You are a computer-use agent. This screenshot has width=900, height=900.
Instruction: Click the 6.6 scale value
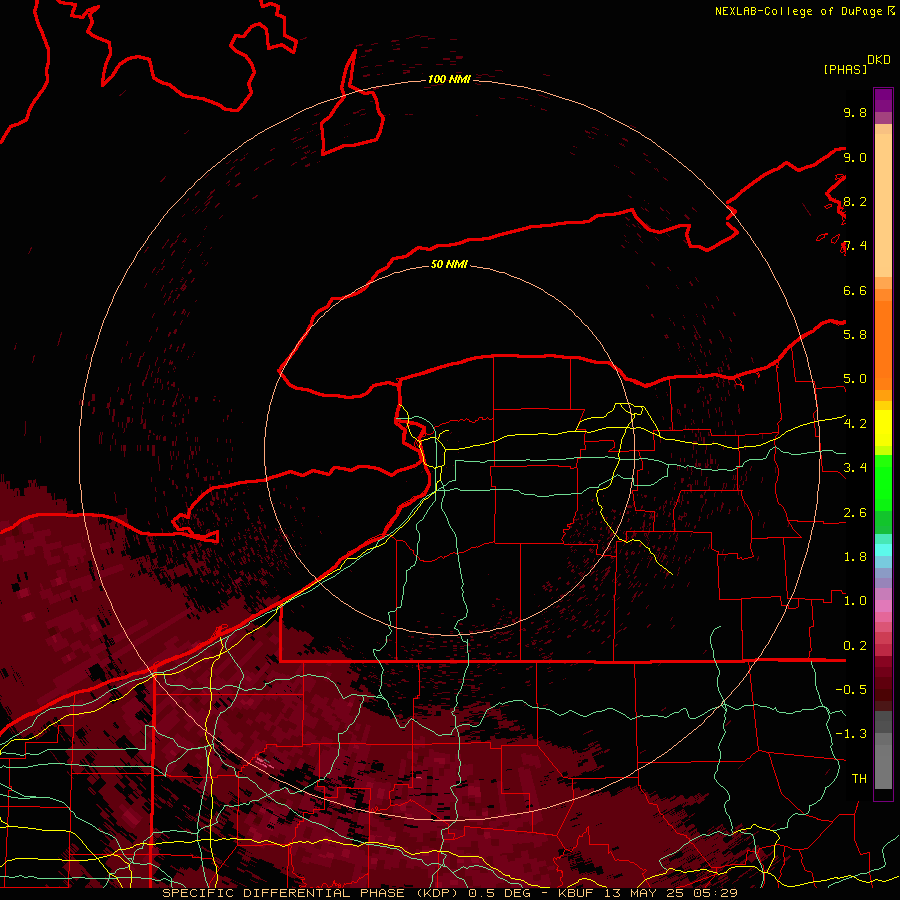pyautogui.click(x=855, y=290)
